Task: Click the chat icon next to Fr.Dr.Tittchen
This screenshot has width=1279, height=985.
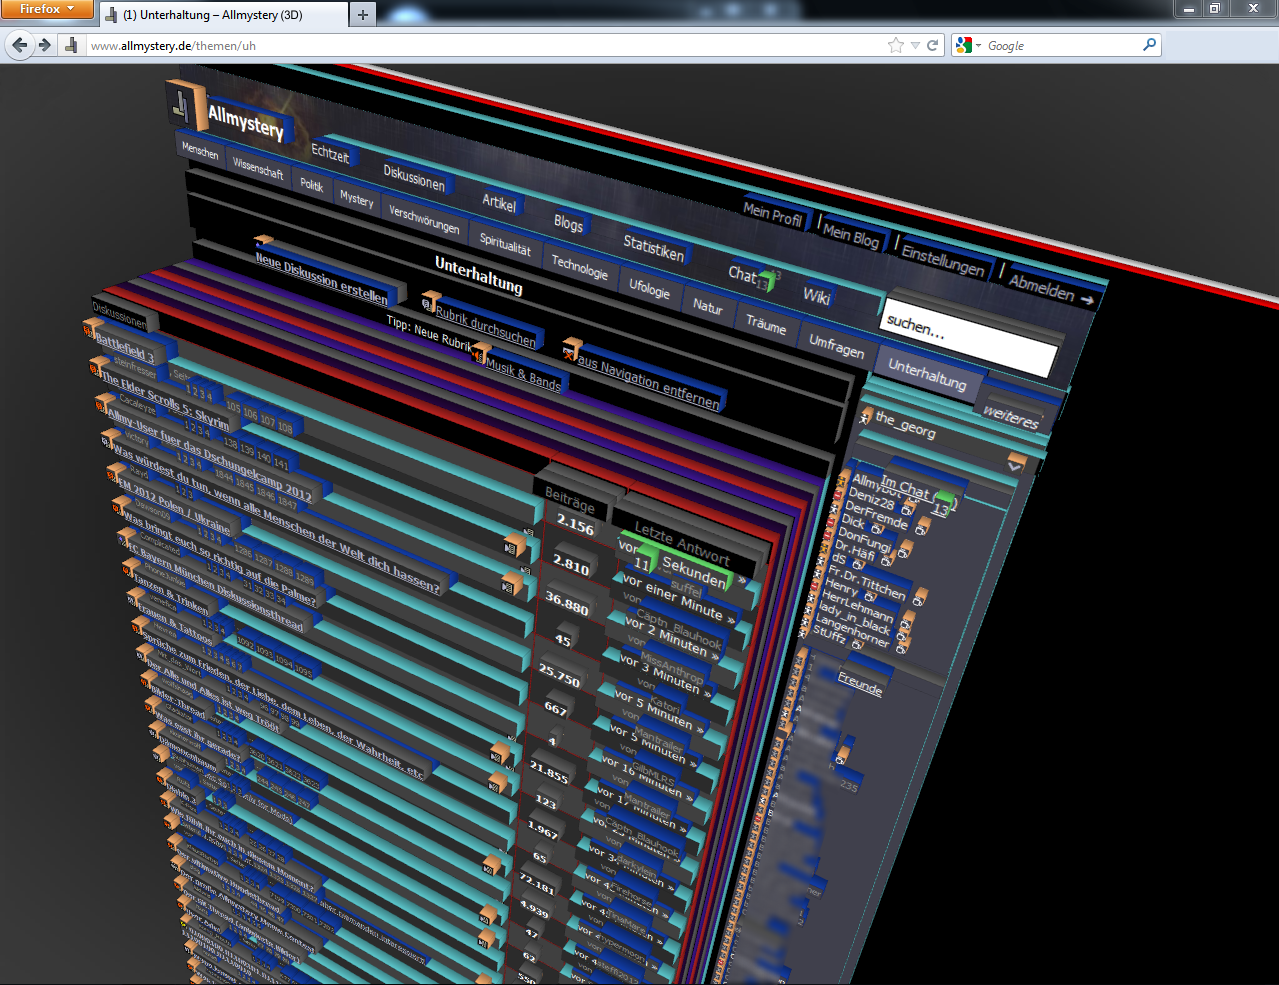Action: [x=920, y=598]
